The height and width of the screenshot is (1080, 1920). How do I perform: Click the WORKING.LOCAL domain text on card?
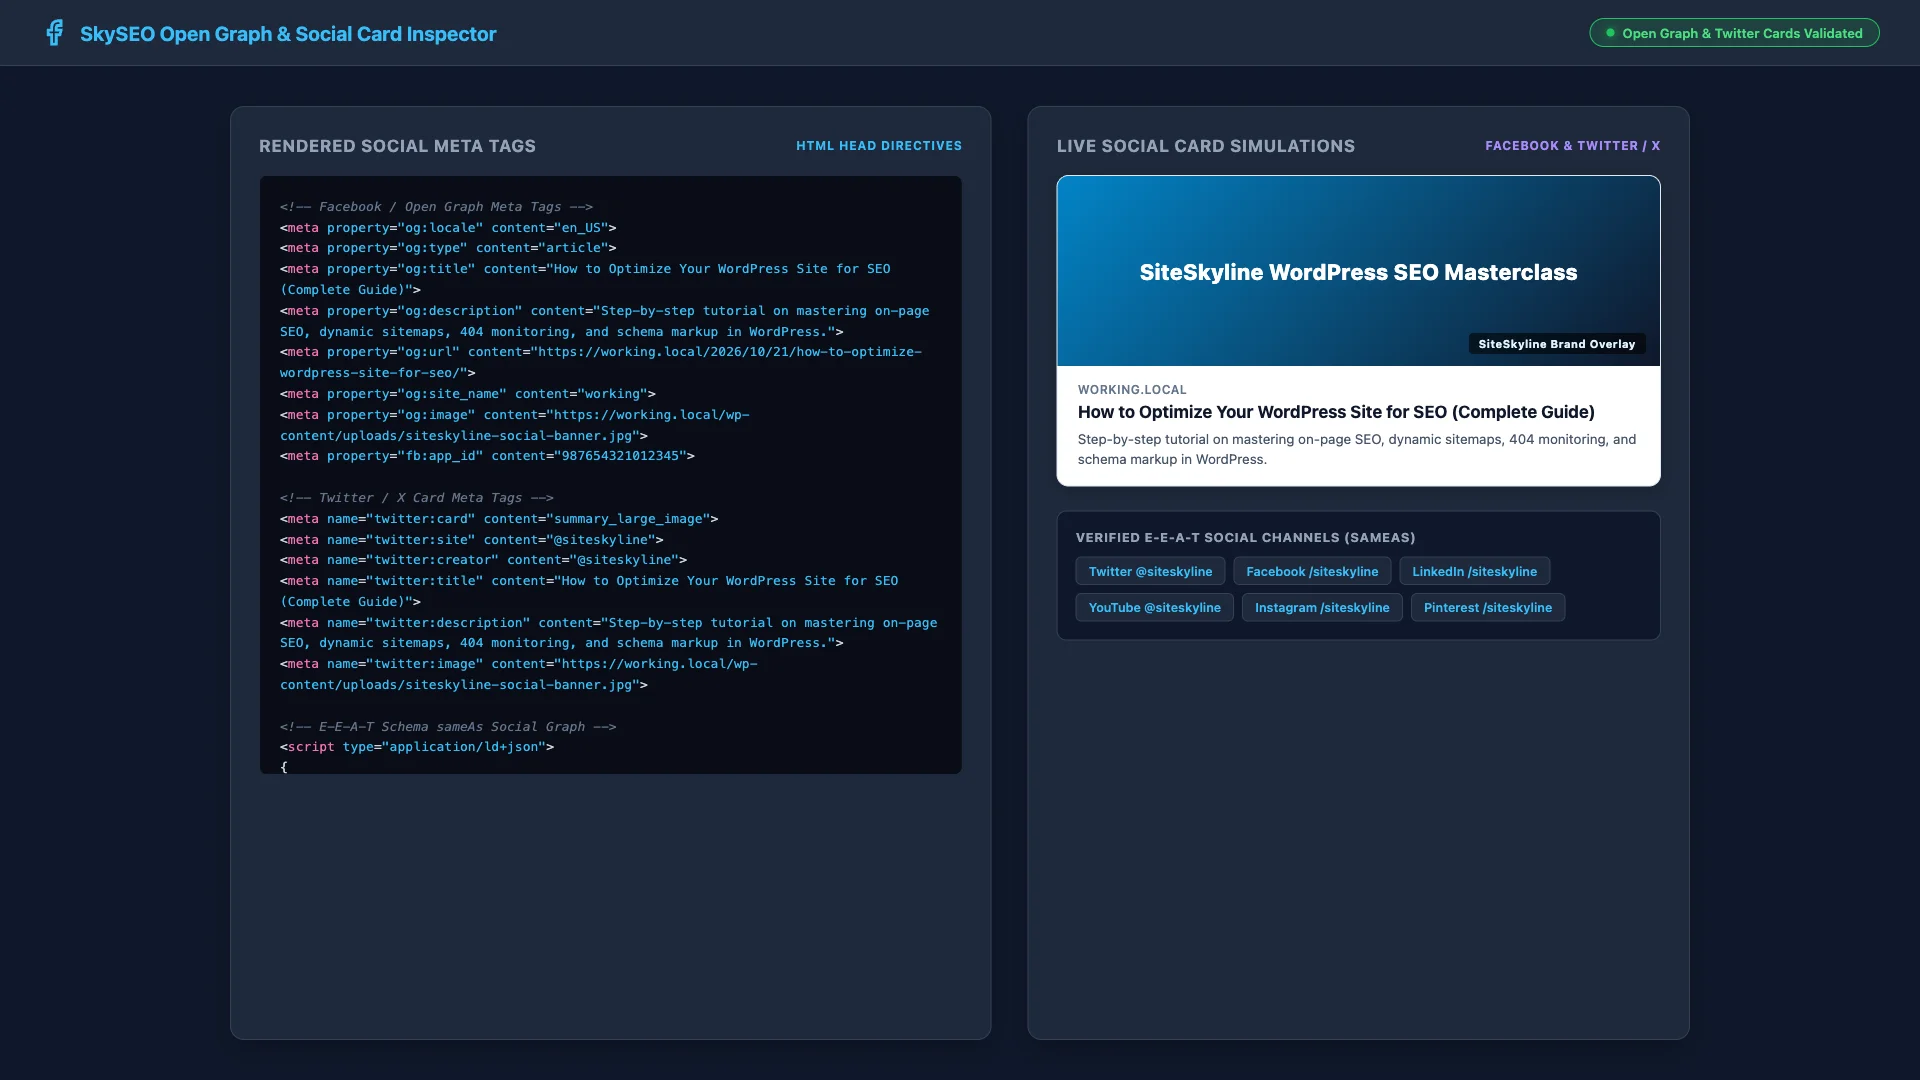point(1132,390)
